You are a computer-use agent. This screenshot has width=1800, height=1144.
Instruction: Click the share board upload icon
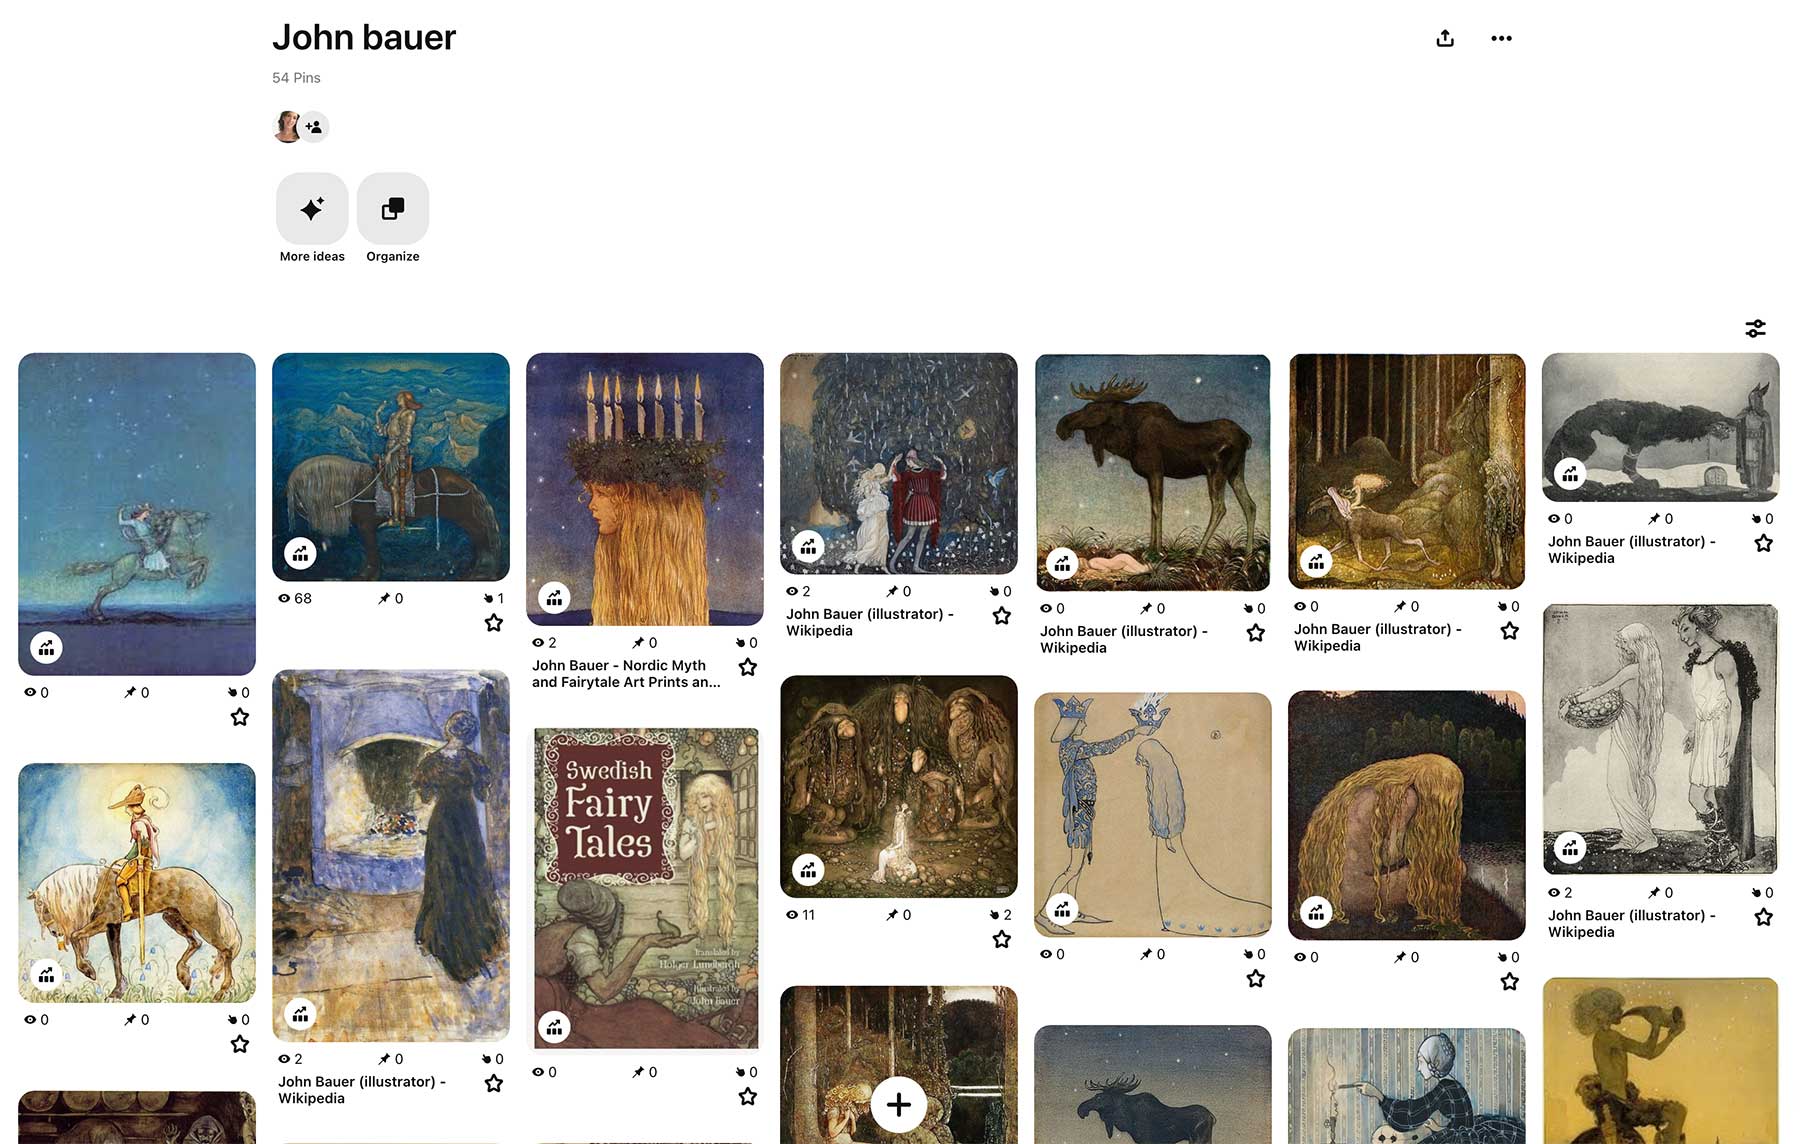1444,38
